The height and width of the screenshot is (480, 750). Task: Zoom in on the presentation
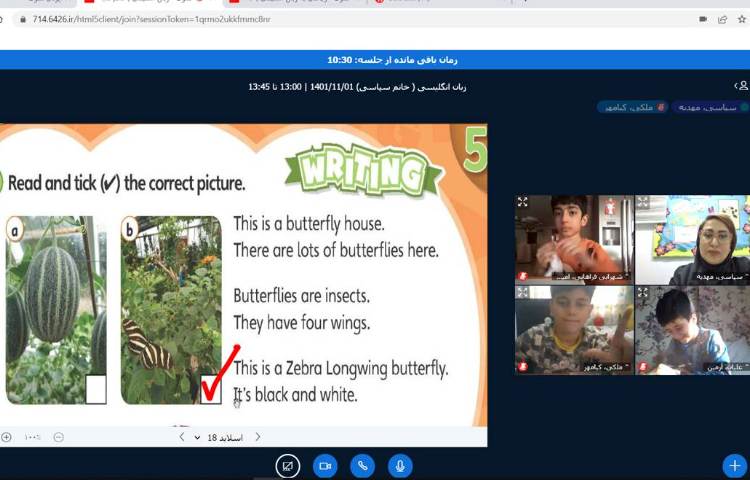tap(7, 437)
